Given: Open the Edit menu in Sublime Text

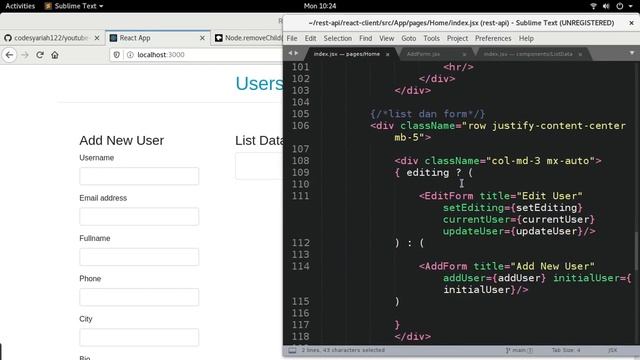Looking at the screenshot, I should 310,38.
